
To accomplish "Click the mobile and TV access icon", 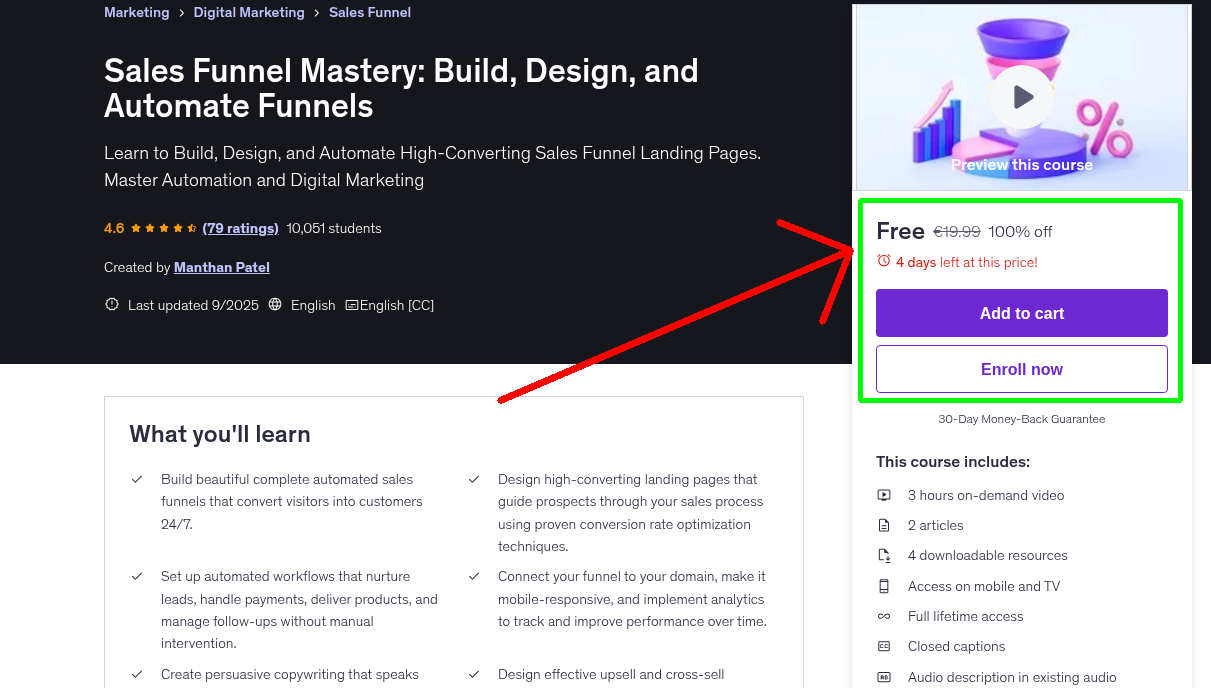I will [884, 585].
